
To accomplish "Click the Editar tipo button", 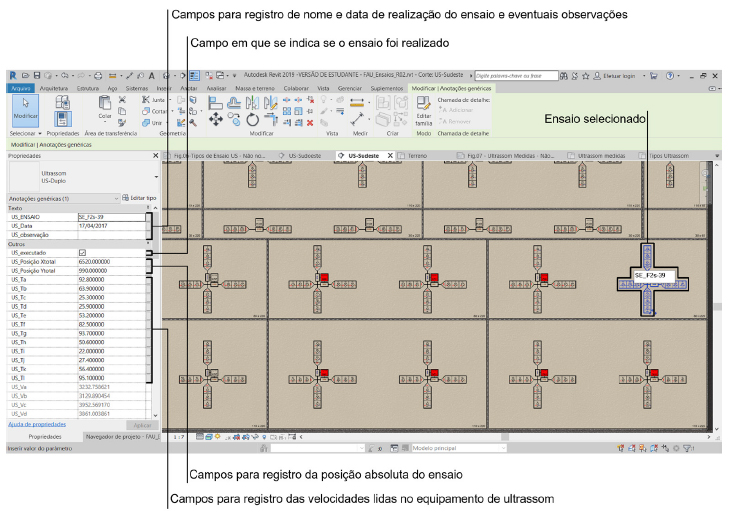I will click(x=139, y=199).
